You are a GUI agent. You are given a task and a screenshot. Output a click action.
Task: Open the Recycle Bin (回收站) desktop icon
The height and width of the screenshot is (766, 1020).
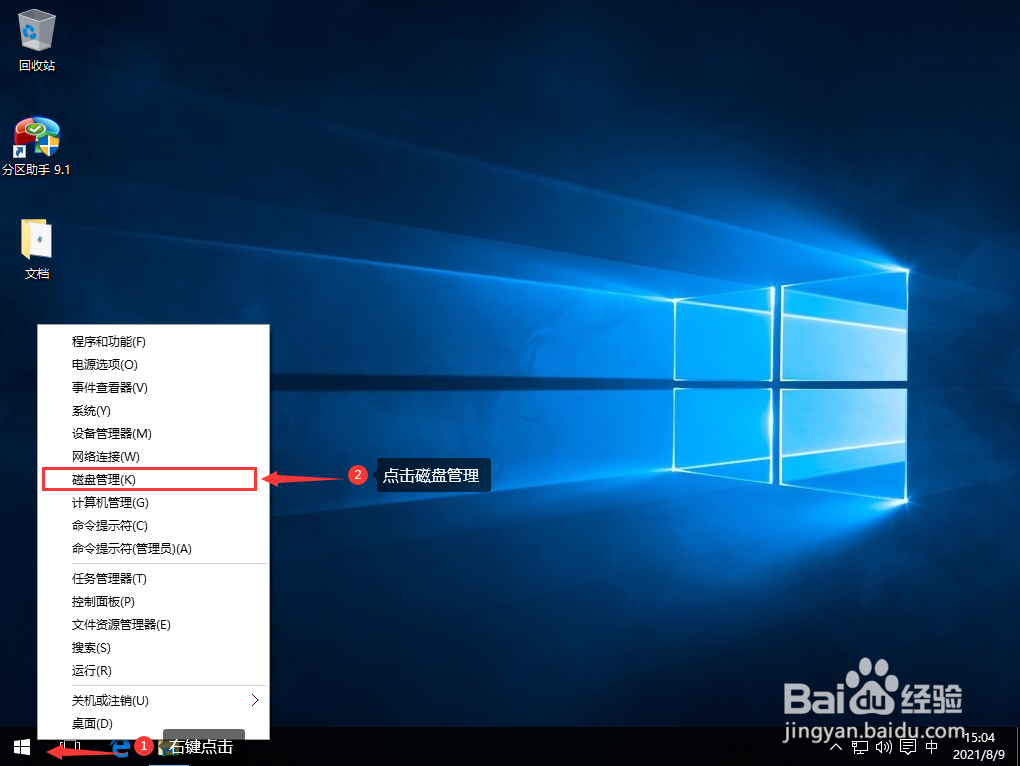(x=37, y=40)
